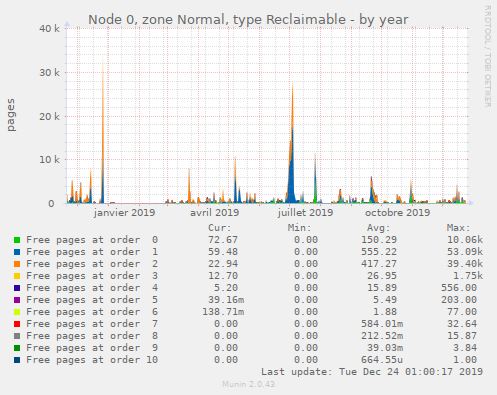Click the 'Last update' timestamp line
Viewport: 497px width, 395px height.
pos(372,372)
